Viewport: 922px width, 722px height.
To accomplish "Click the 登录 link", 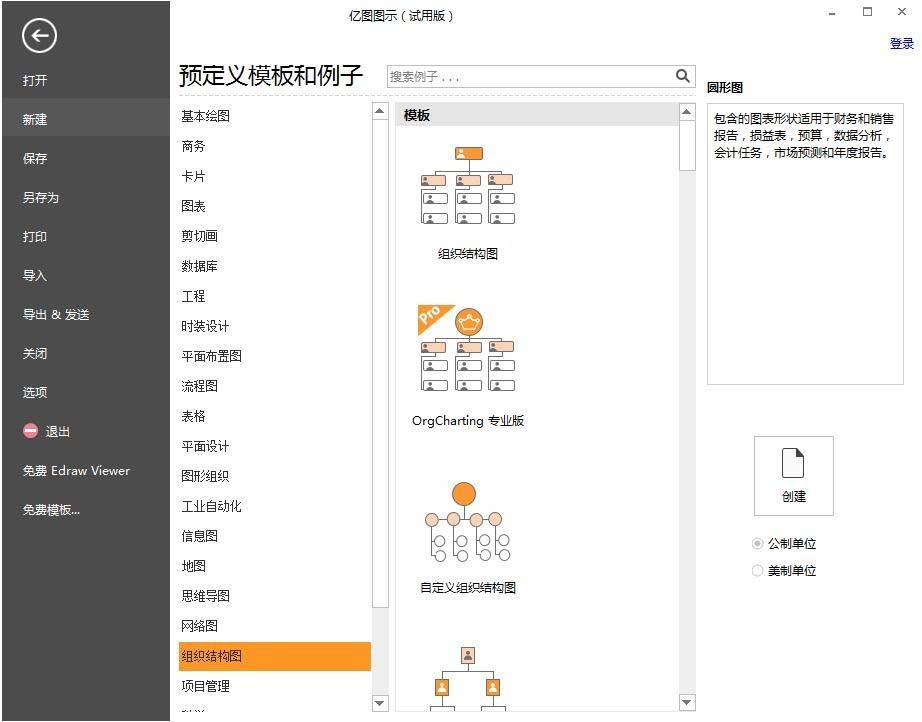I will point(901,43).
